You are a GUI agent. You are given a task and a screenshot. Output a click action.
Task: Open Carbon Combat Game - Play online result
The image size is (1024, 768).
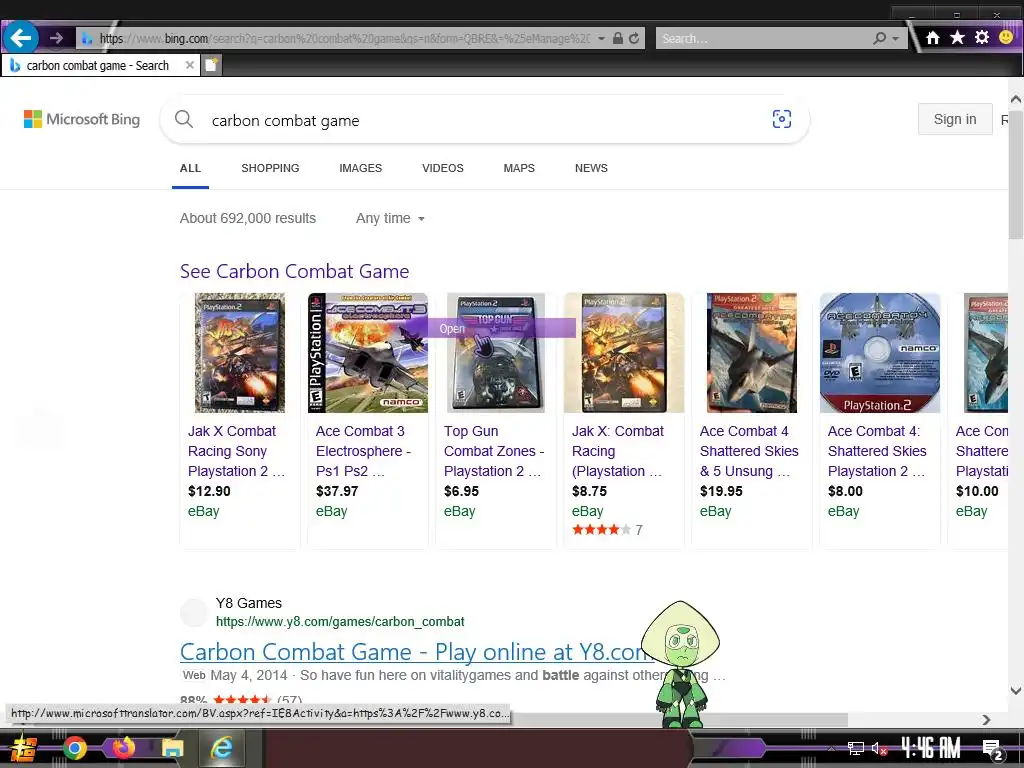click(417, 652)
